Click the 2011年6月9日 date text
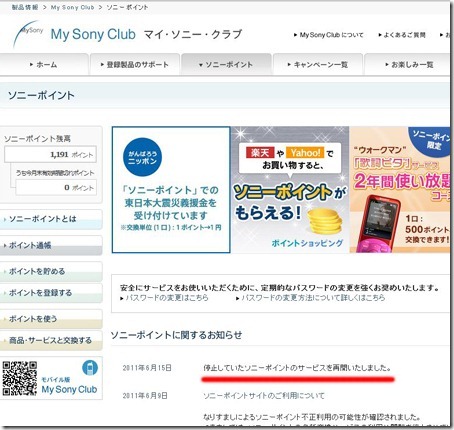Screen dimensions: 454x430 (x=145, y=396)
